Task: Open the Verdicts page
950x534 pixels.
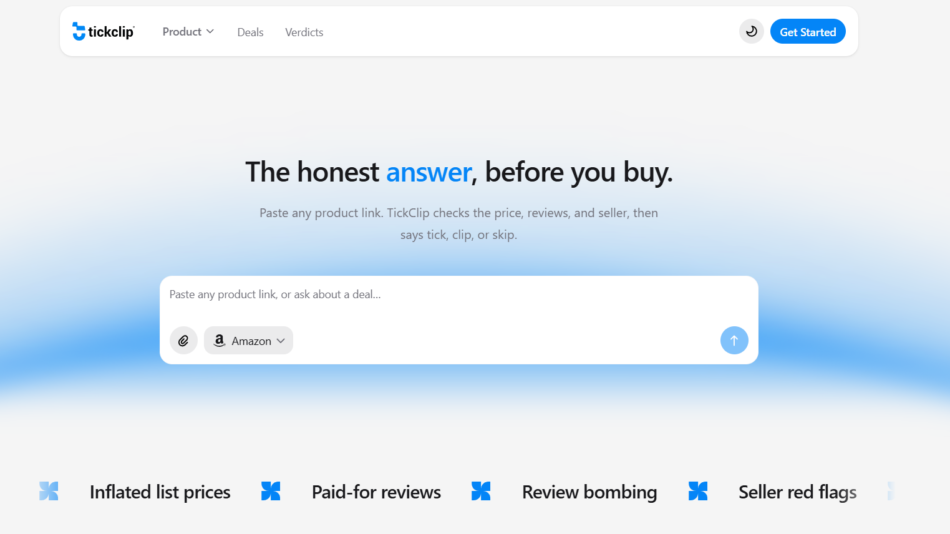Action: (x=304, y=32)
